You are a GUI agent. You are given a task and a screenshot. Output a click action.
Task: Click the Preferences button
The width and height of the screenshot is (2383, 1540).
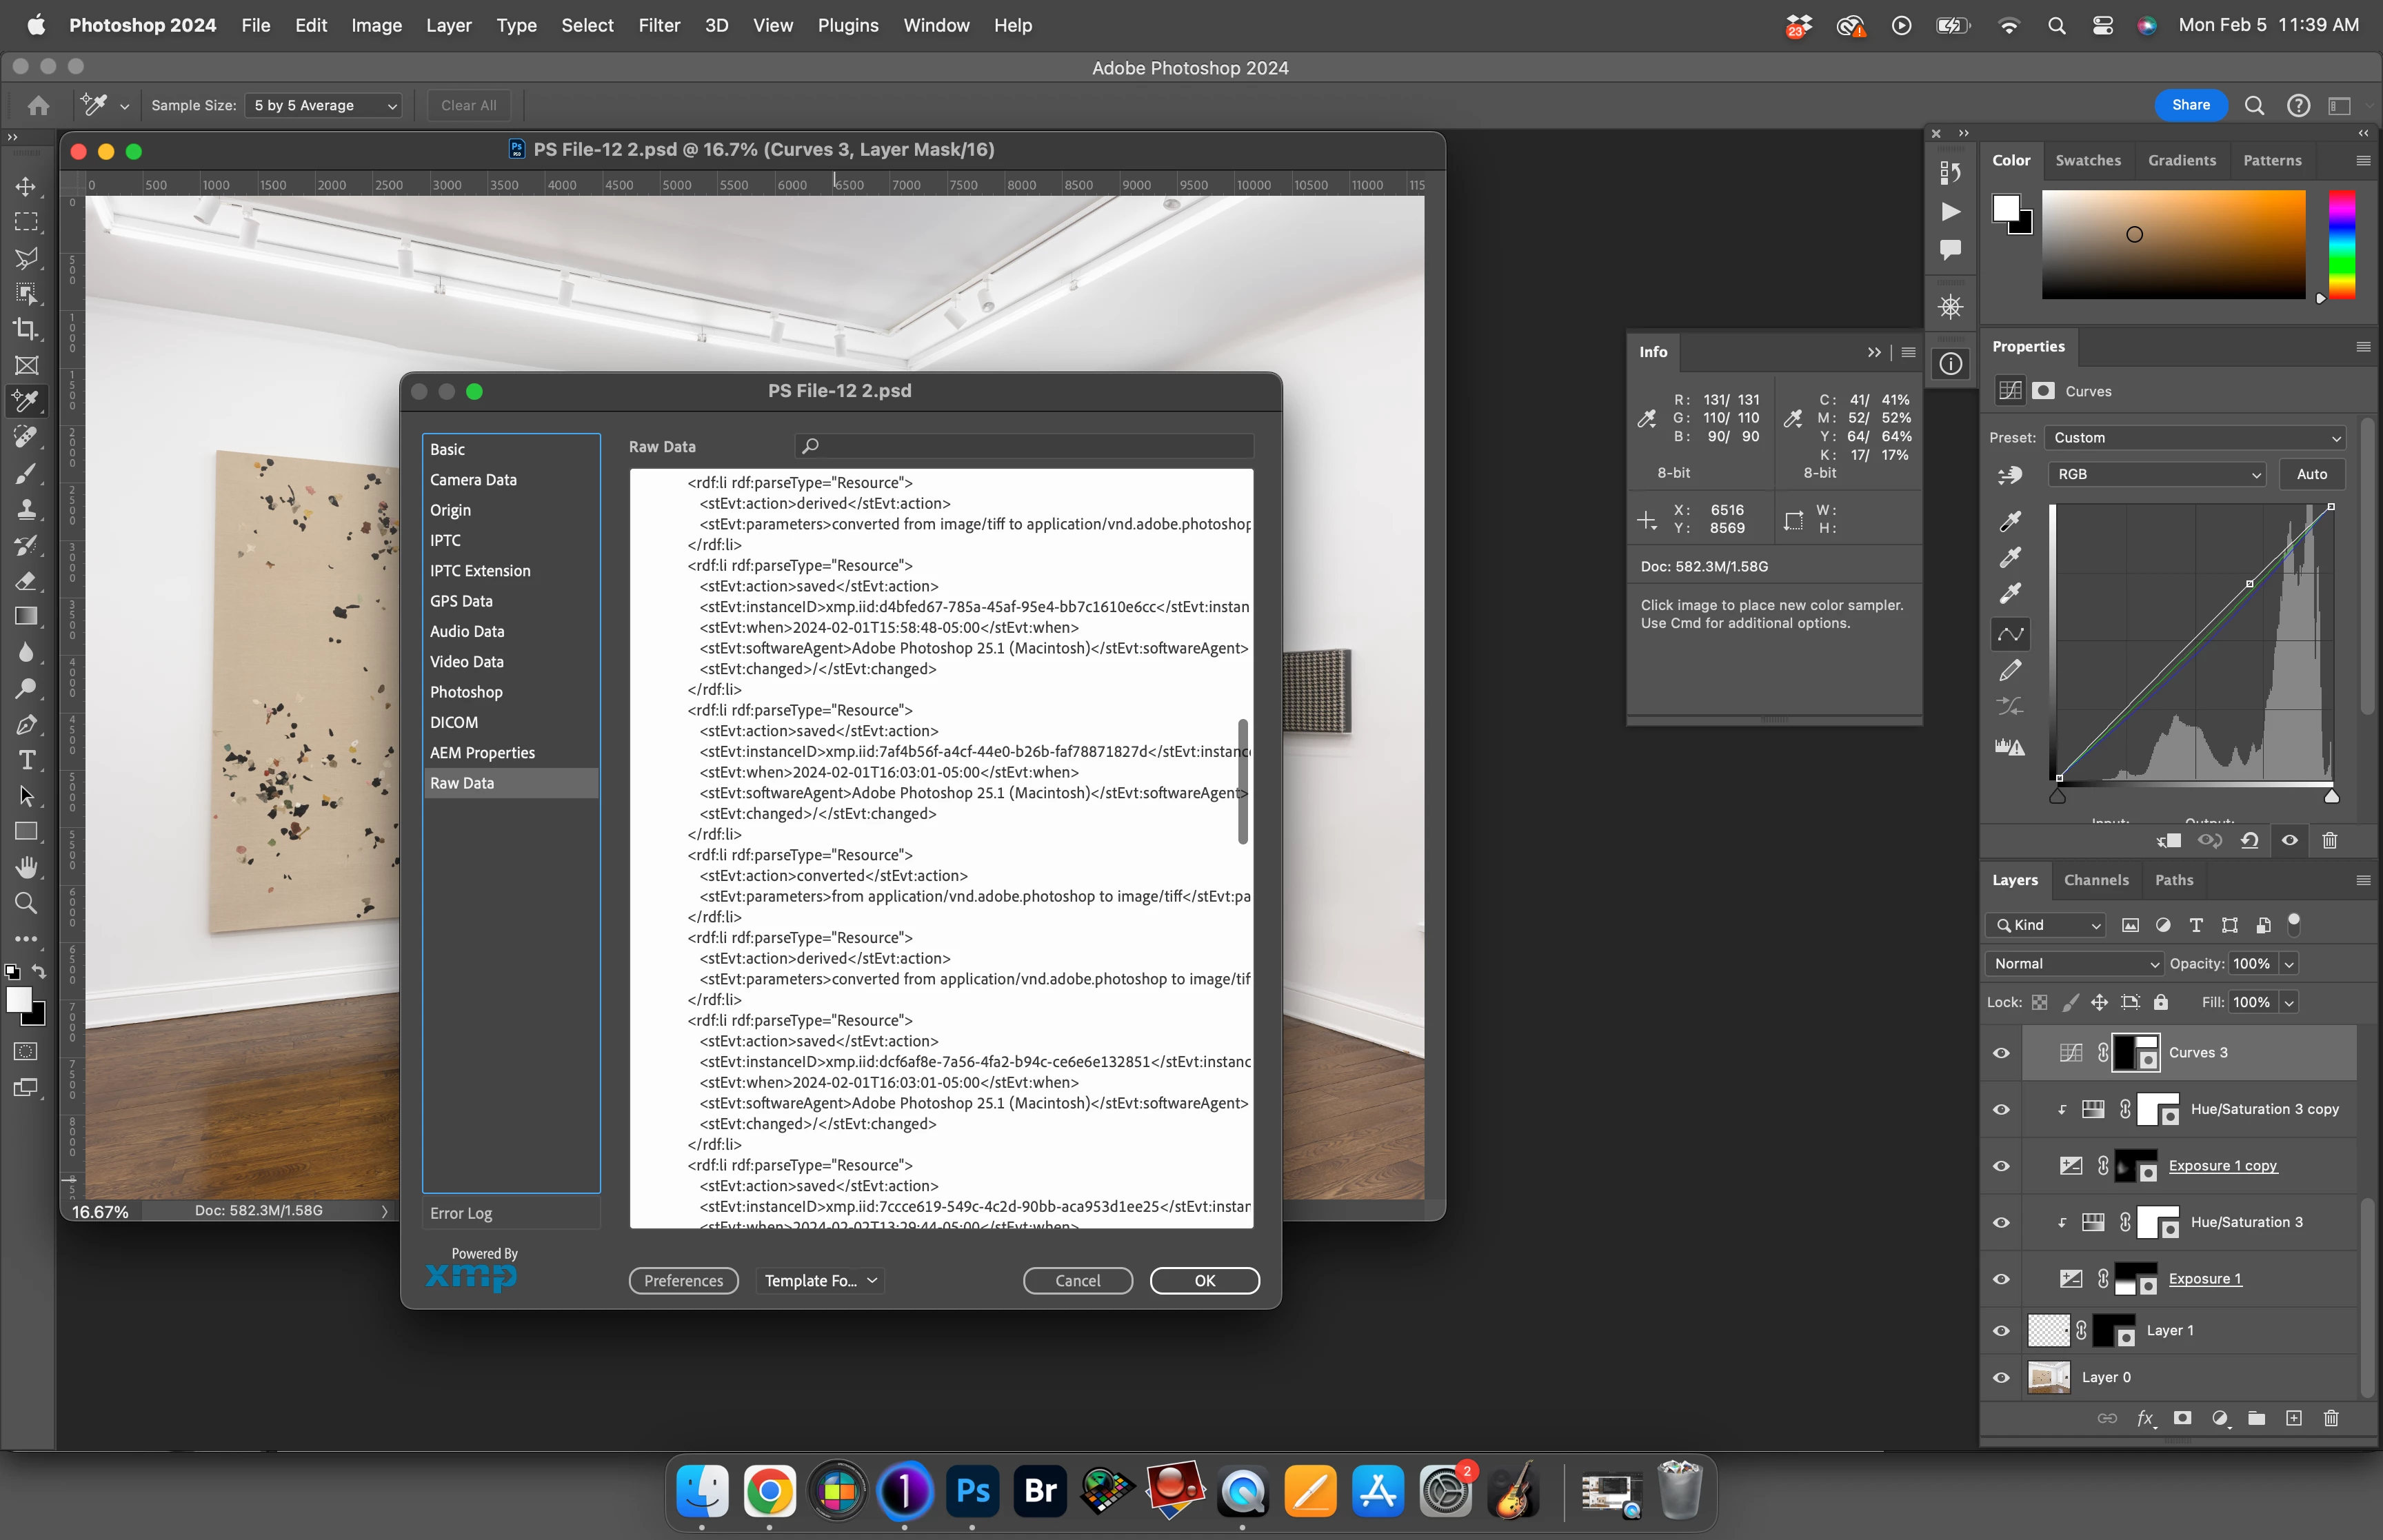click(683, 1280)
